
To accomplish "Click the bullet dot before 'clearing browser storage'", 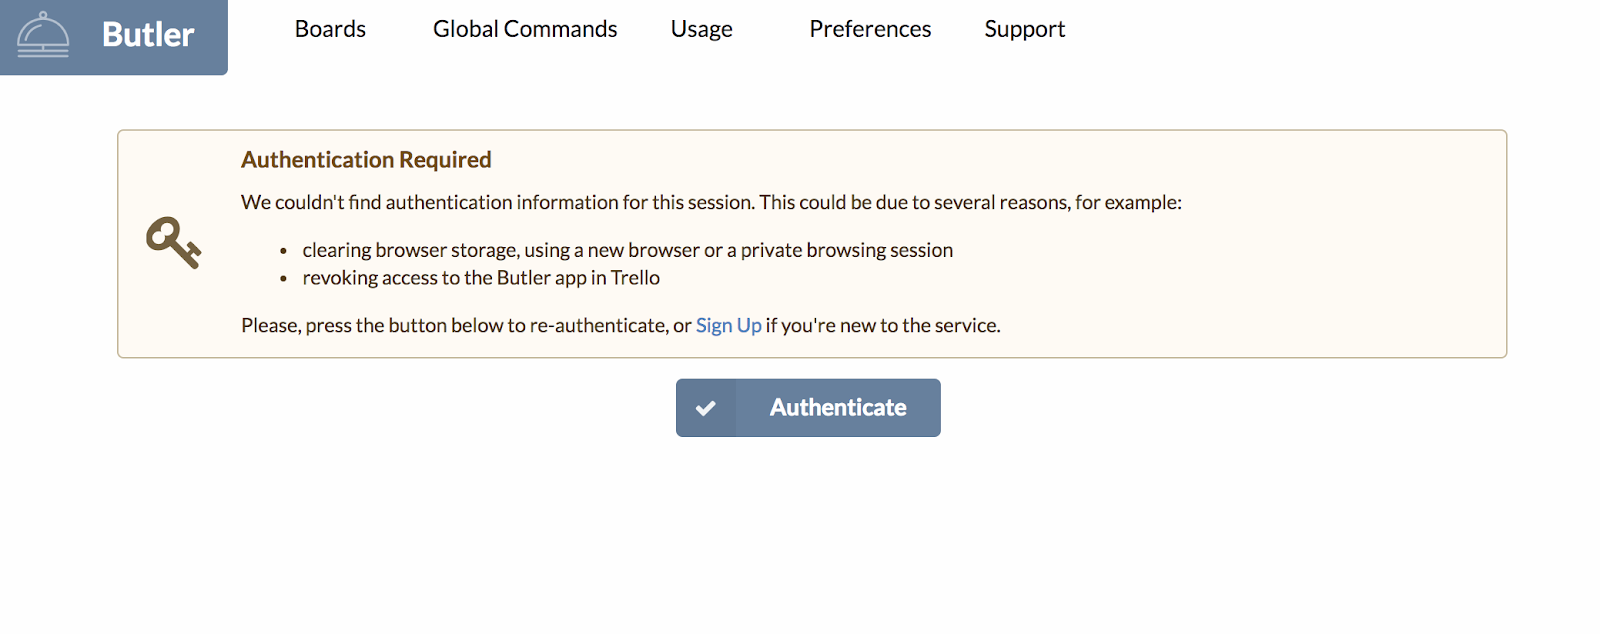I will click(x=284, y=252).
